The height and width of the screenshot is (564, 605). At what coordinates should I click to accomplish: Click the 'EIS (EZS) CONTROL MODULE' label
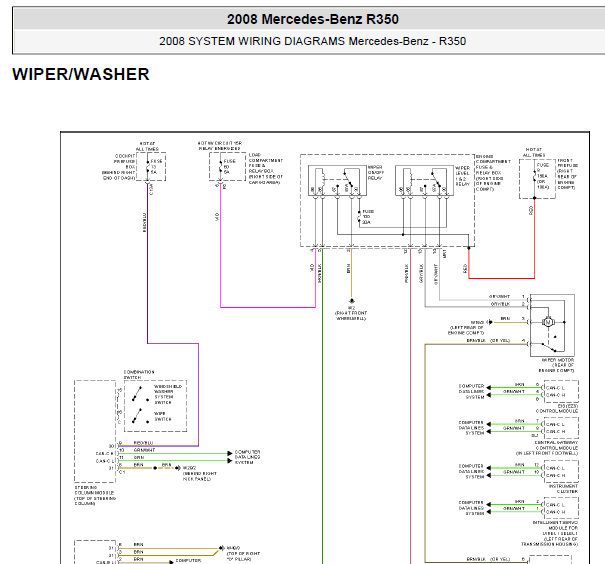tap(557, 409)
